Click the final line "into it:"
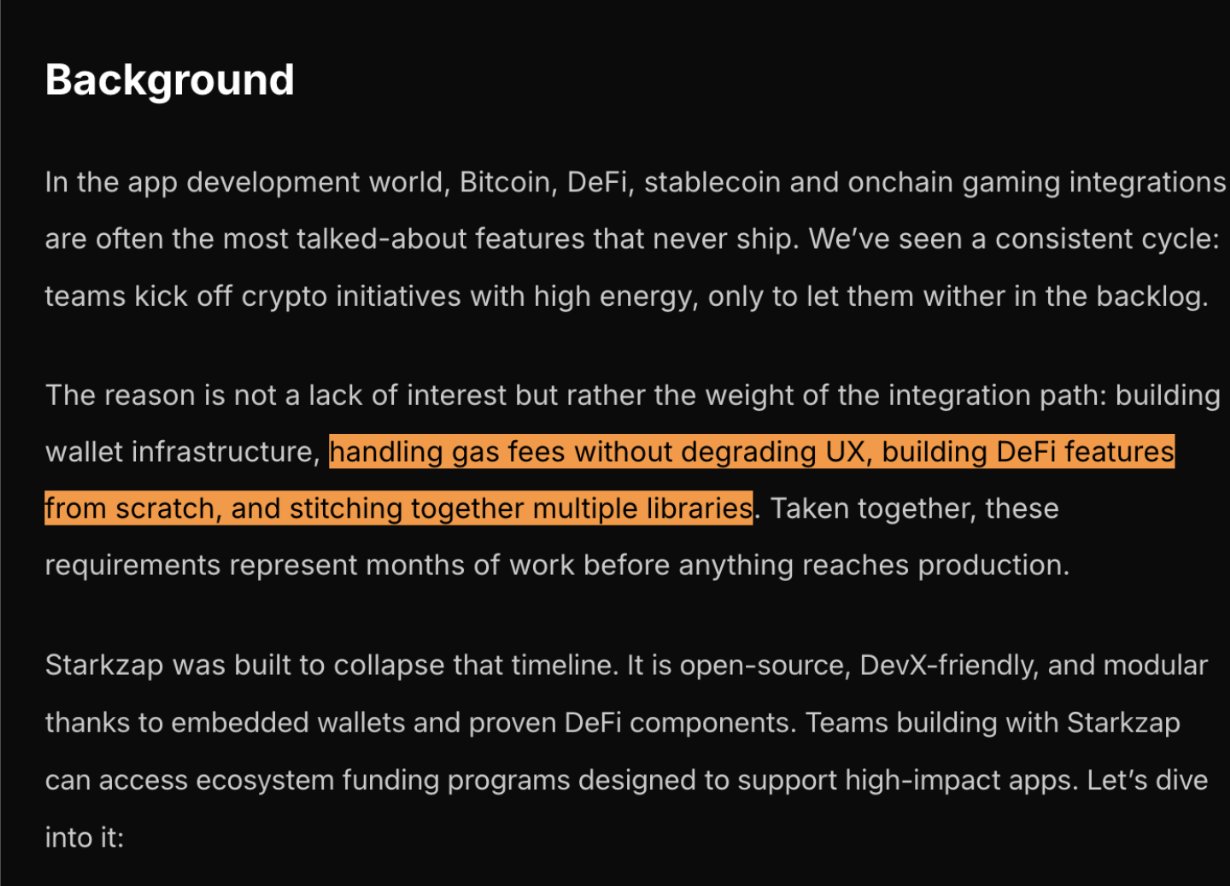 pyautogui.click(x=84, y=836)
